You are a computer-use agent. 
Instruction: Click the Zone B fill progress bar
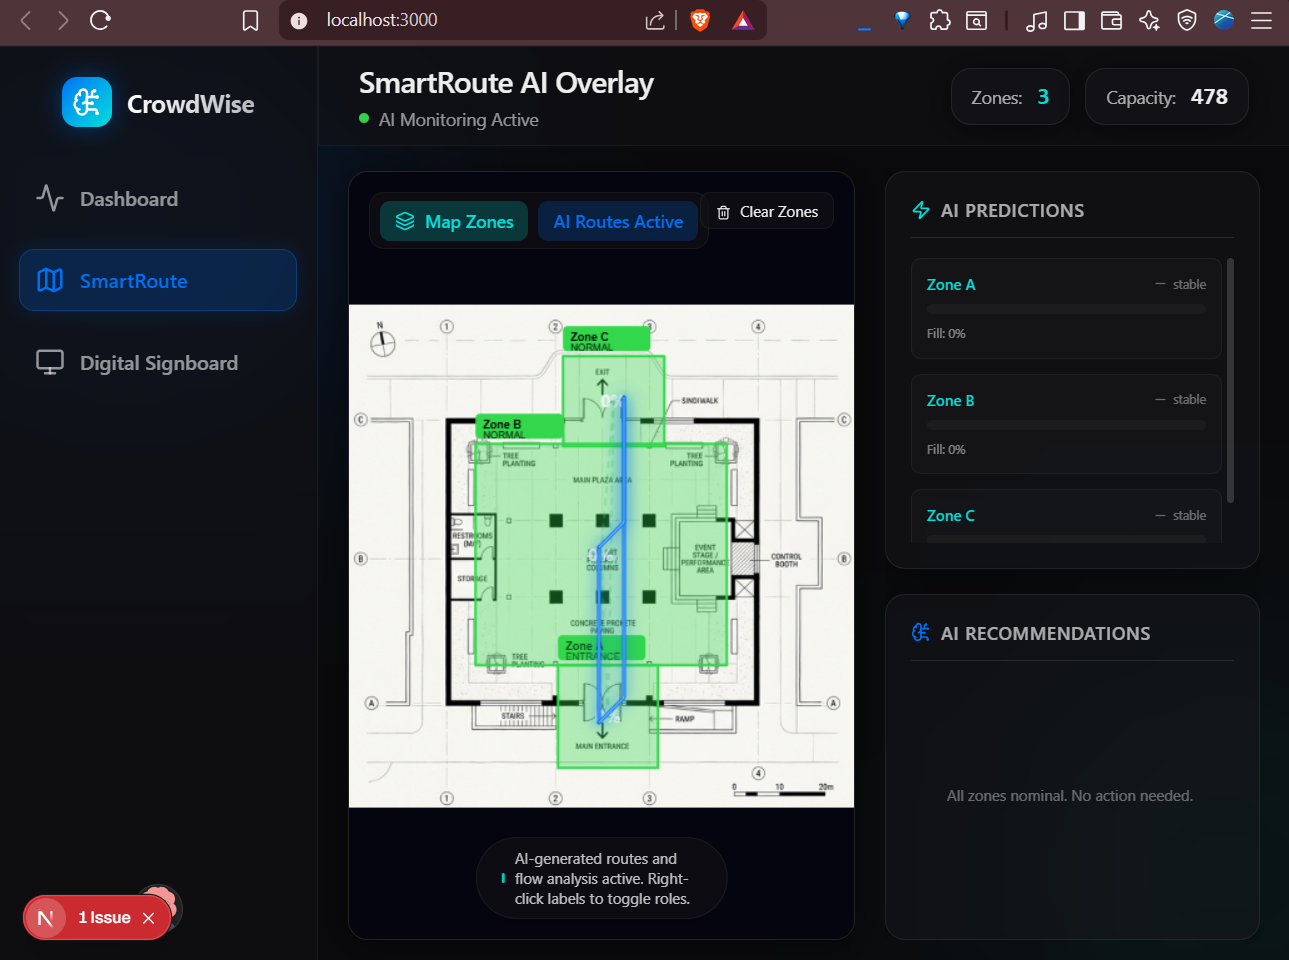pyautogui.click(x=1066, y=425)
